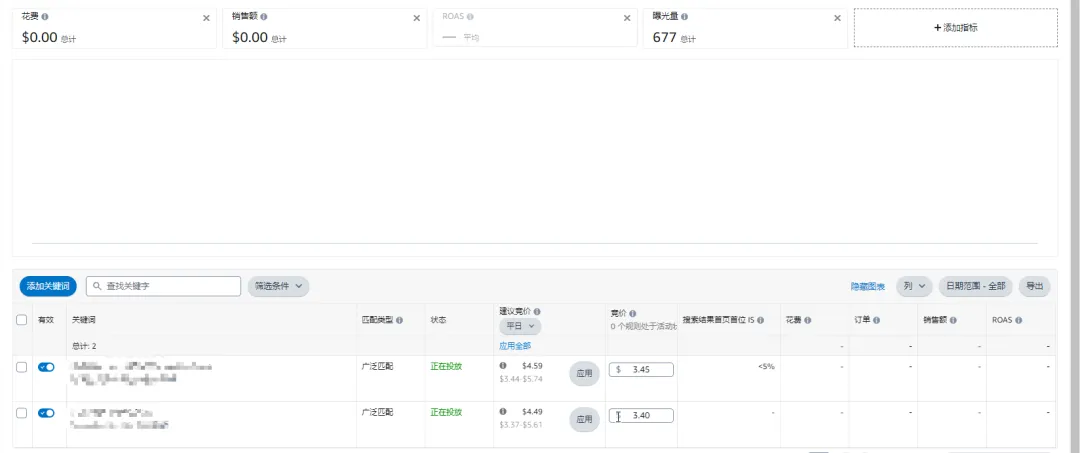Image resolution: width=1080 pixels, height=453 pixels.
Task: Click info icon beside 订单 column header
Action: pos(876,320)
